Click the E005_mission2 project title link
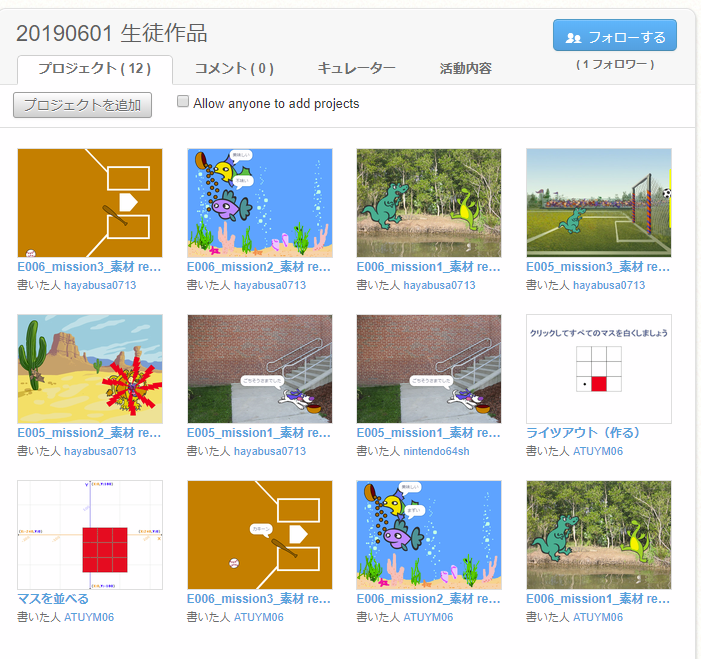 coord(89,433)
